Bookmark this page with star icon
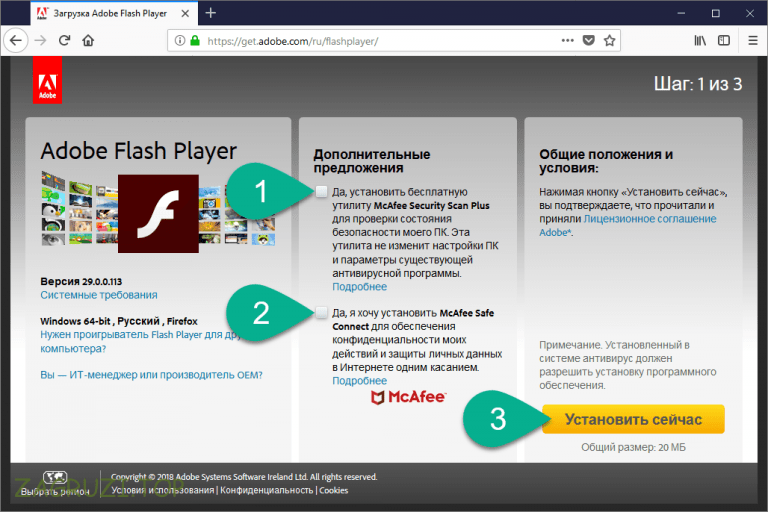 pyautogui.click(x=609, y=40)
